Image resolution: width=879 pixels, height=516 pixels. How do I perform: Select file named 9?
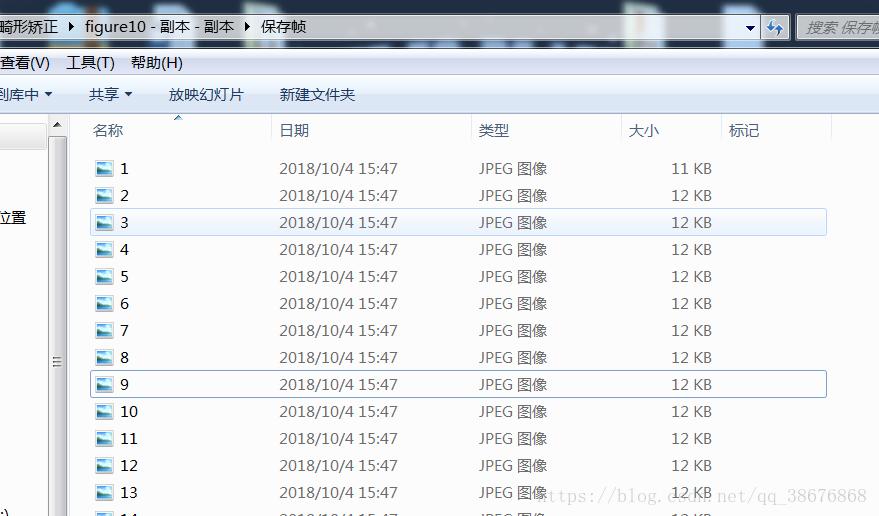pyautogui.click(x=124, y=384)
